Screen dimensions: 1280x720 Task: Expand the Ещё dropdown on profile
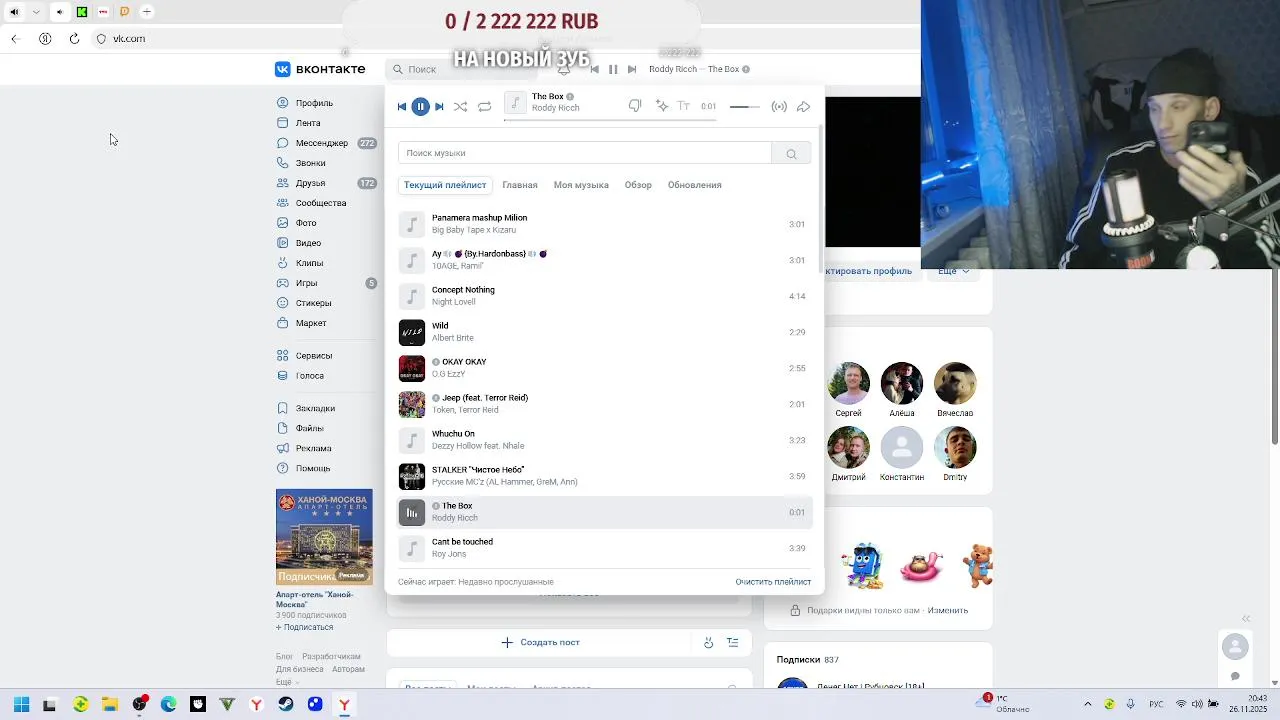(x=954, y=271)
